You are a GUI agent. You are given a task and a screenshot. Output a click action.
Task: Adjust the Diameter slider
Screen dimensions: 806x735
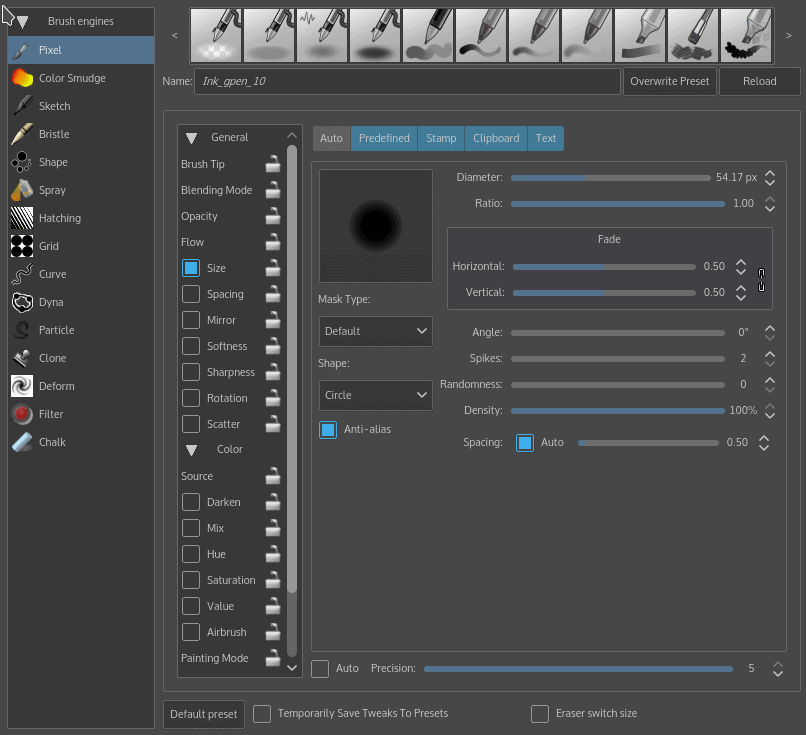coord(610,178)
